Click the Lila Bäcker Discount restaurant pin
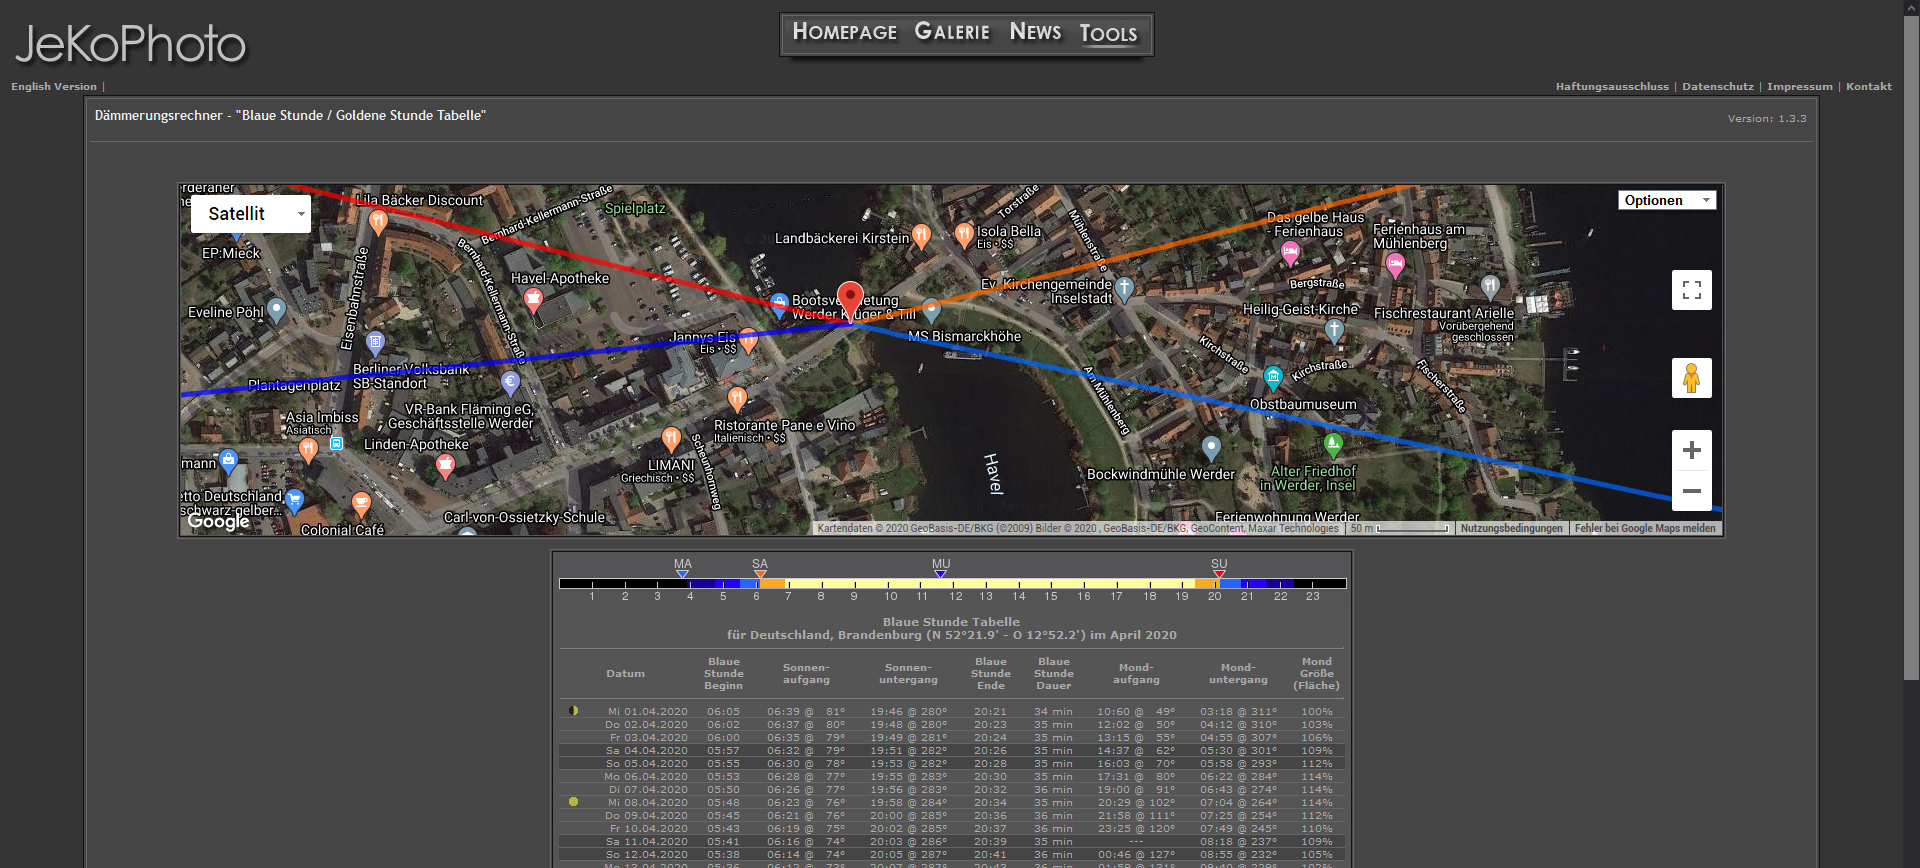 378,221
